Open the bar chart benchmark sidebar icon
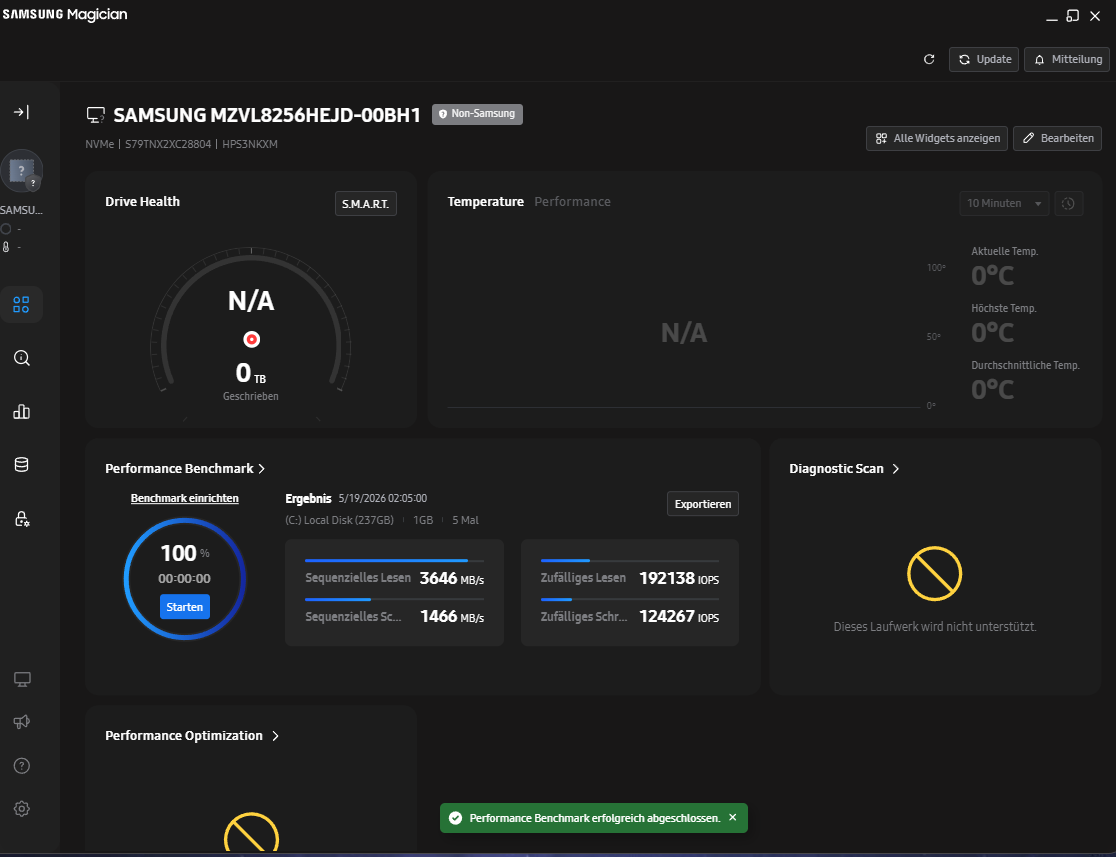This screenshot has width=1116, height=857. (21, 411)
